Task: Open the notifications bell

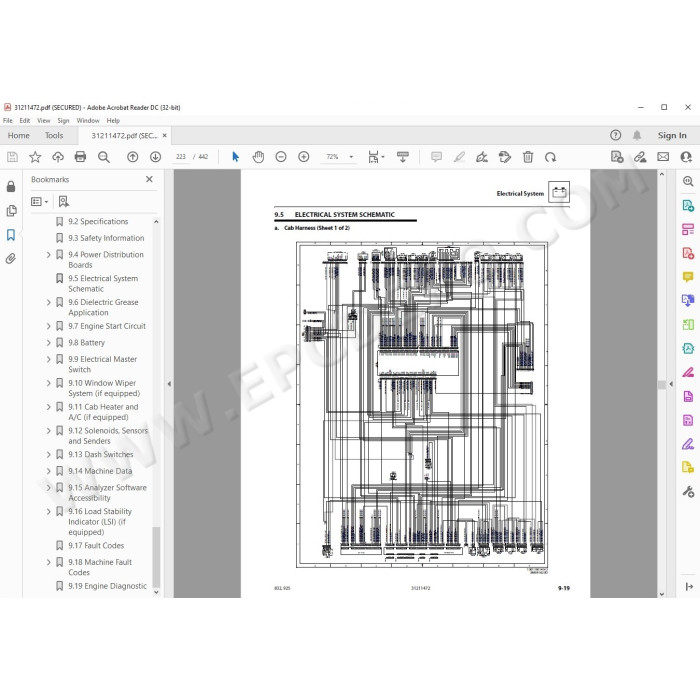Action: [x=637, y=135]
